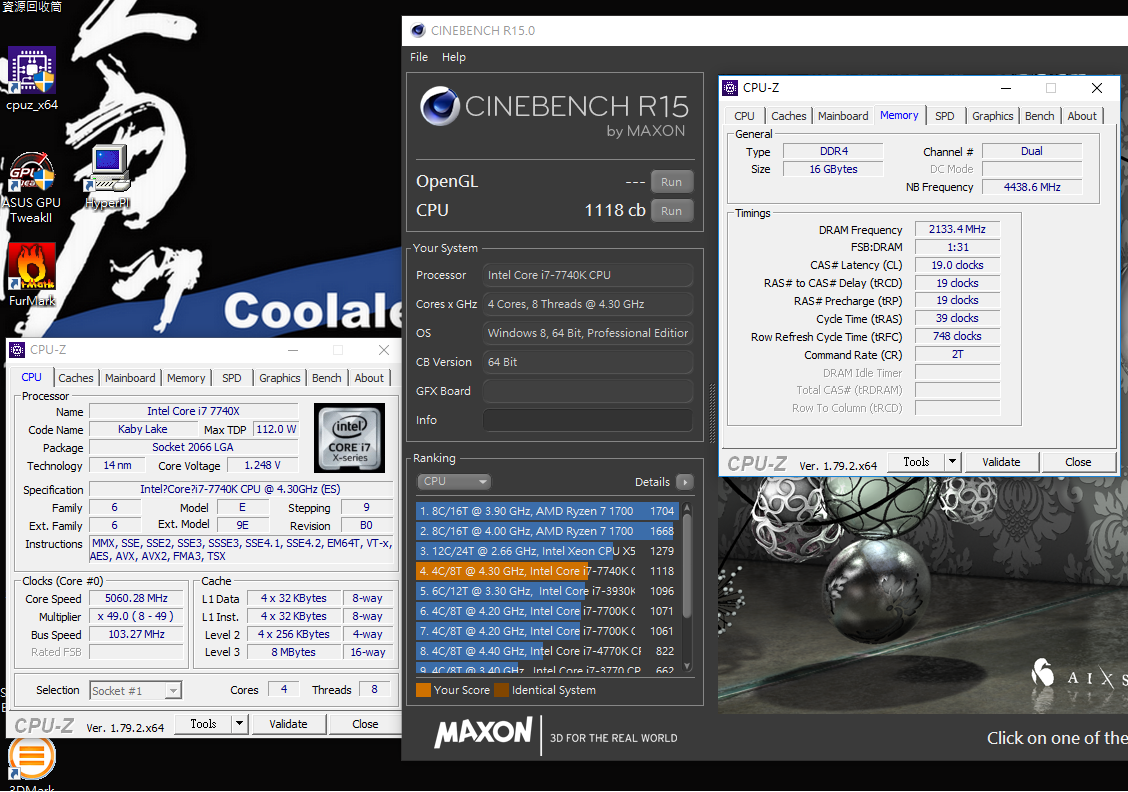Click the GFX Board field
Viewport: 1128px width, 792px height.
pos(588,391)
